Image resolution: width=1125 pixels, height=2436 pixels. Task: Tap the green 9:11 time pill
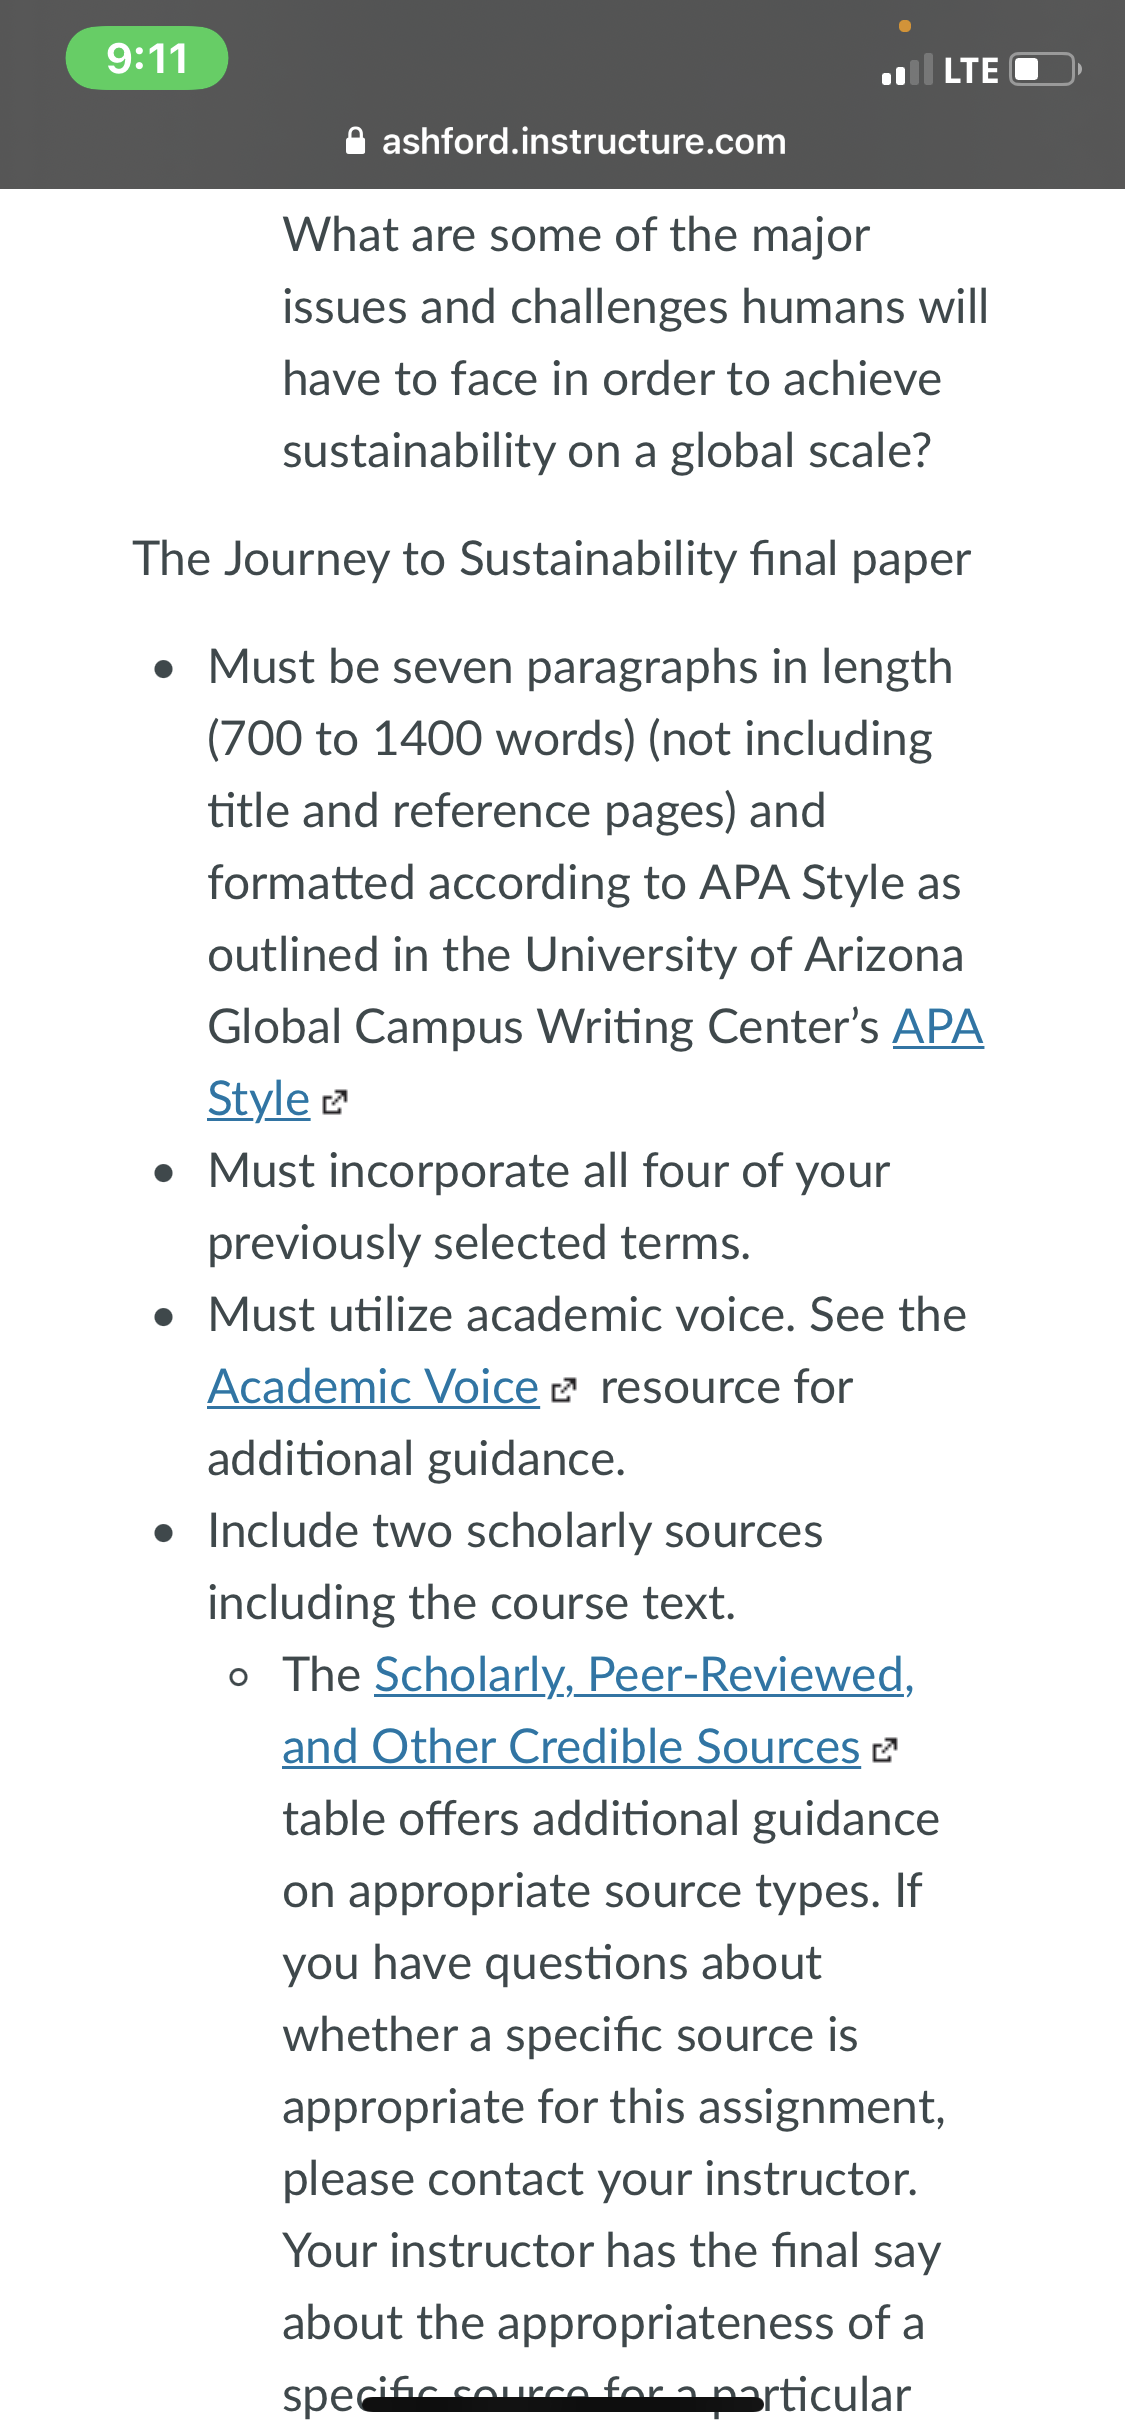[x=147, y=58]
